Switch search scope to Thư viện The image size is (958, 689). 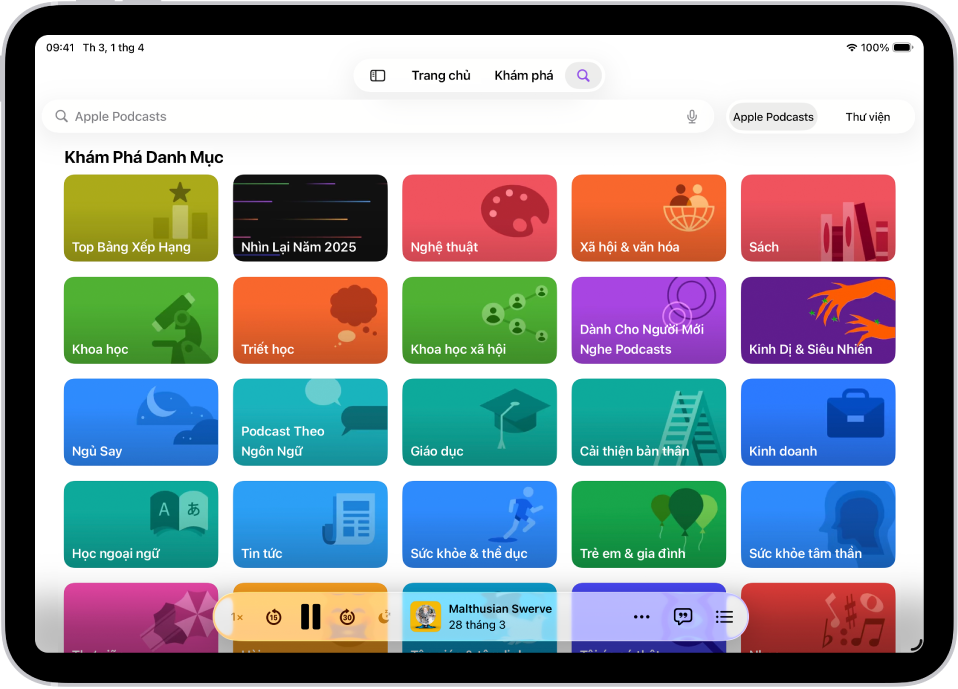coord(868,116)
